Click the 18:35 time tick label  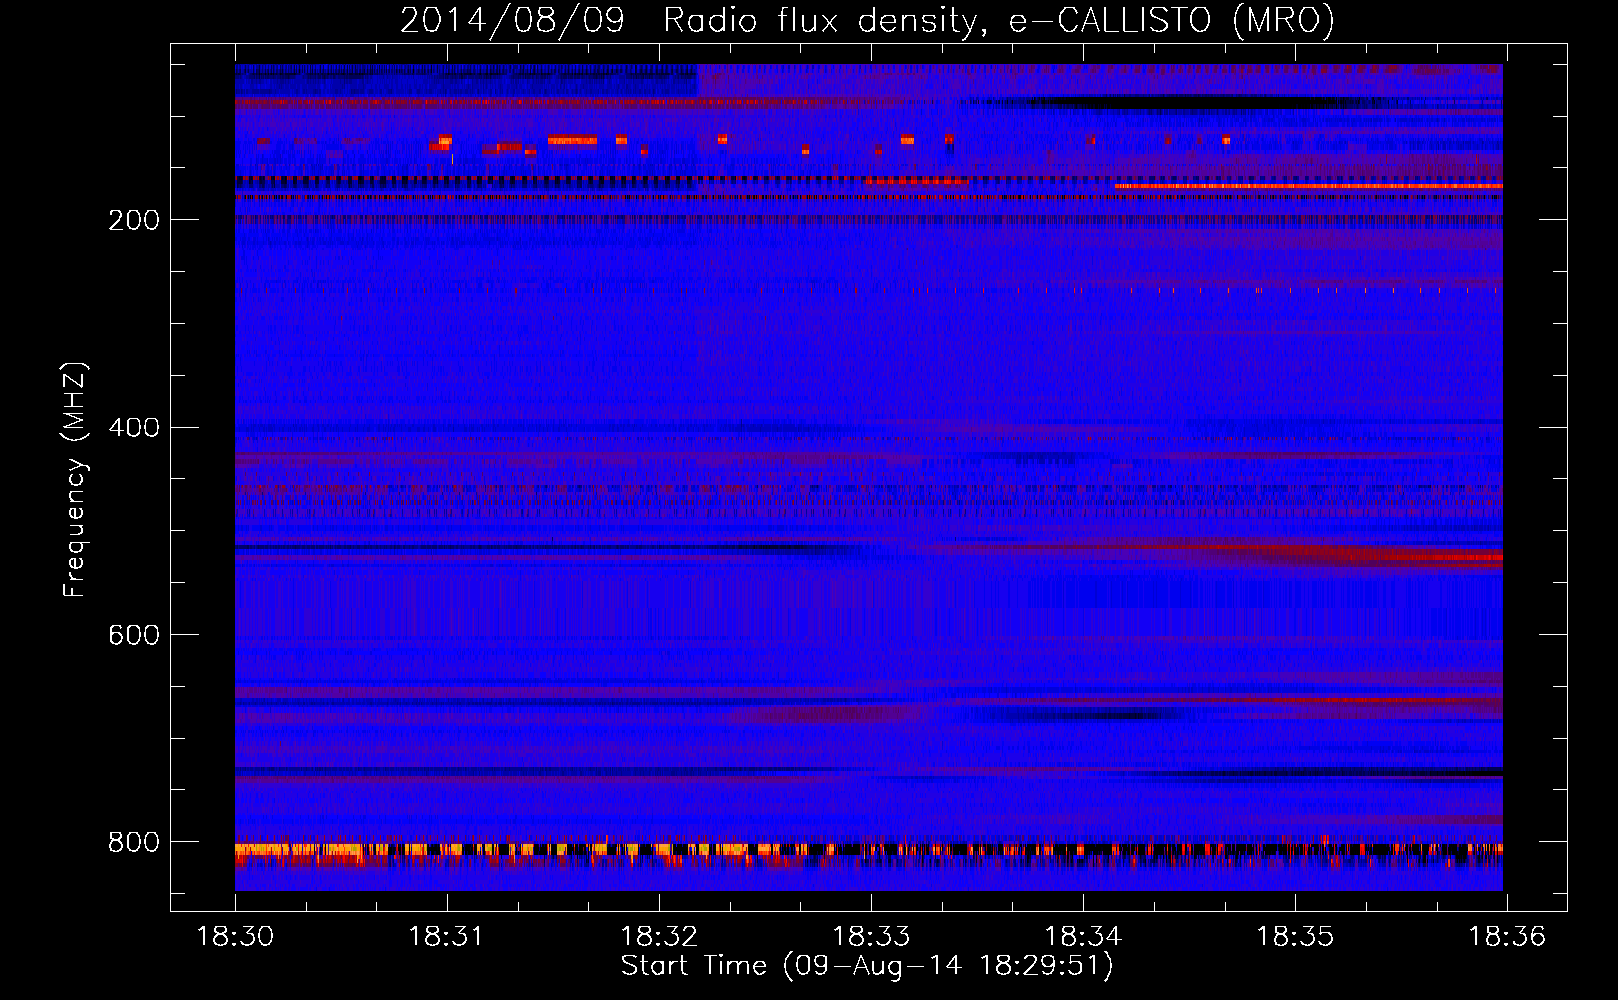tap(1295, 936)
